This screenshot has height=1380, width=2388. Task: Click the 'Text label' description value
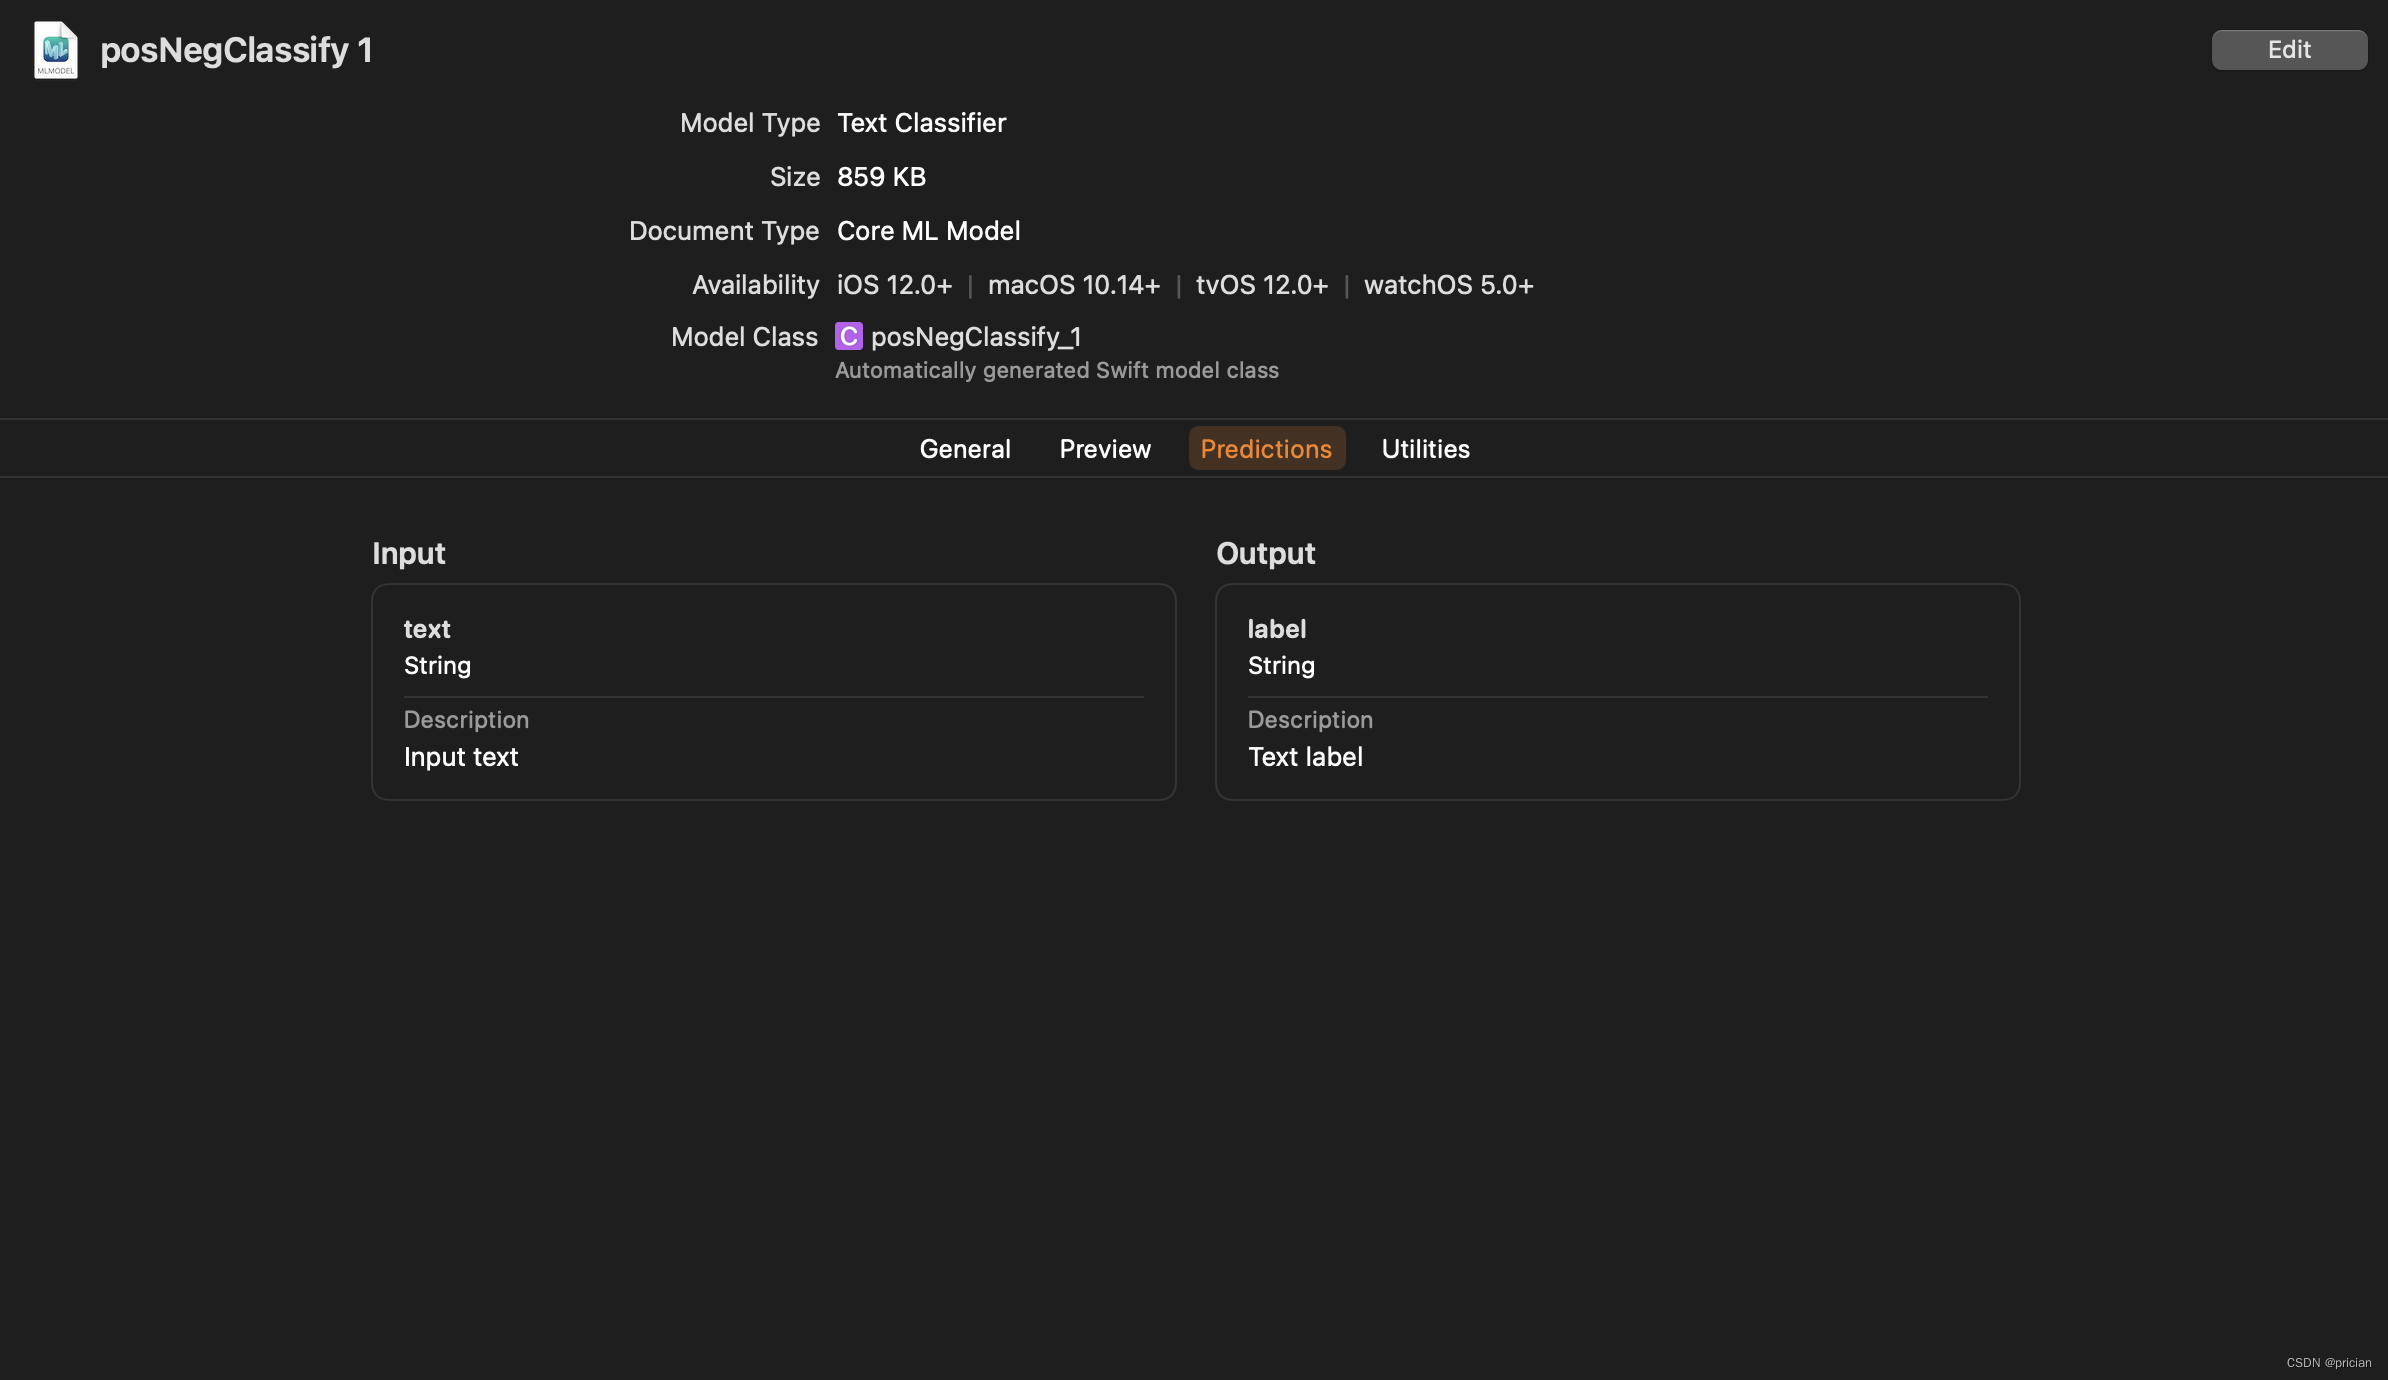coord(1305,757)
